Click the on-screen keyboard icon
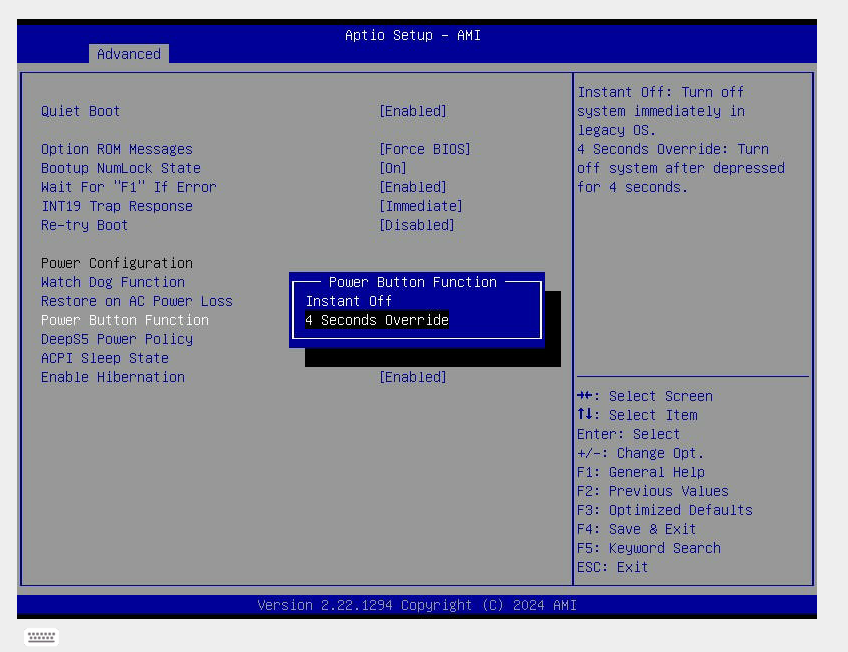 (41, 637)
